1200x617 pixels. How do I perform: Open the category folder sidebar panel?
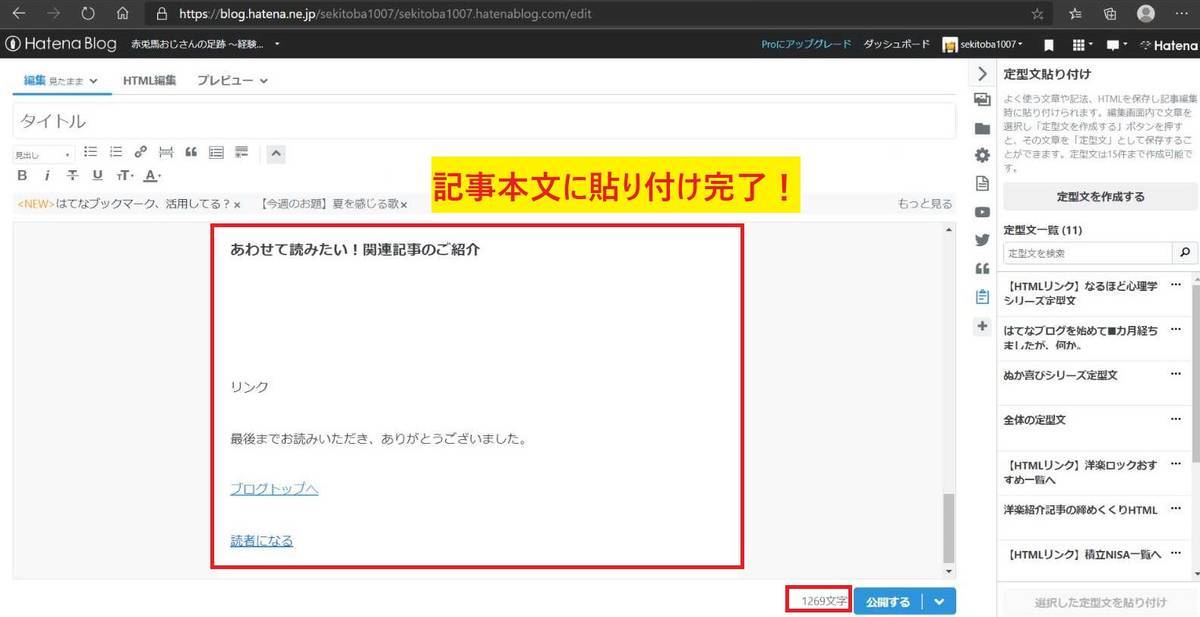click(x=982, y=128)
